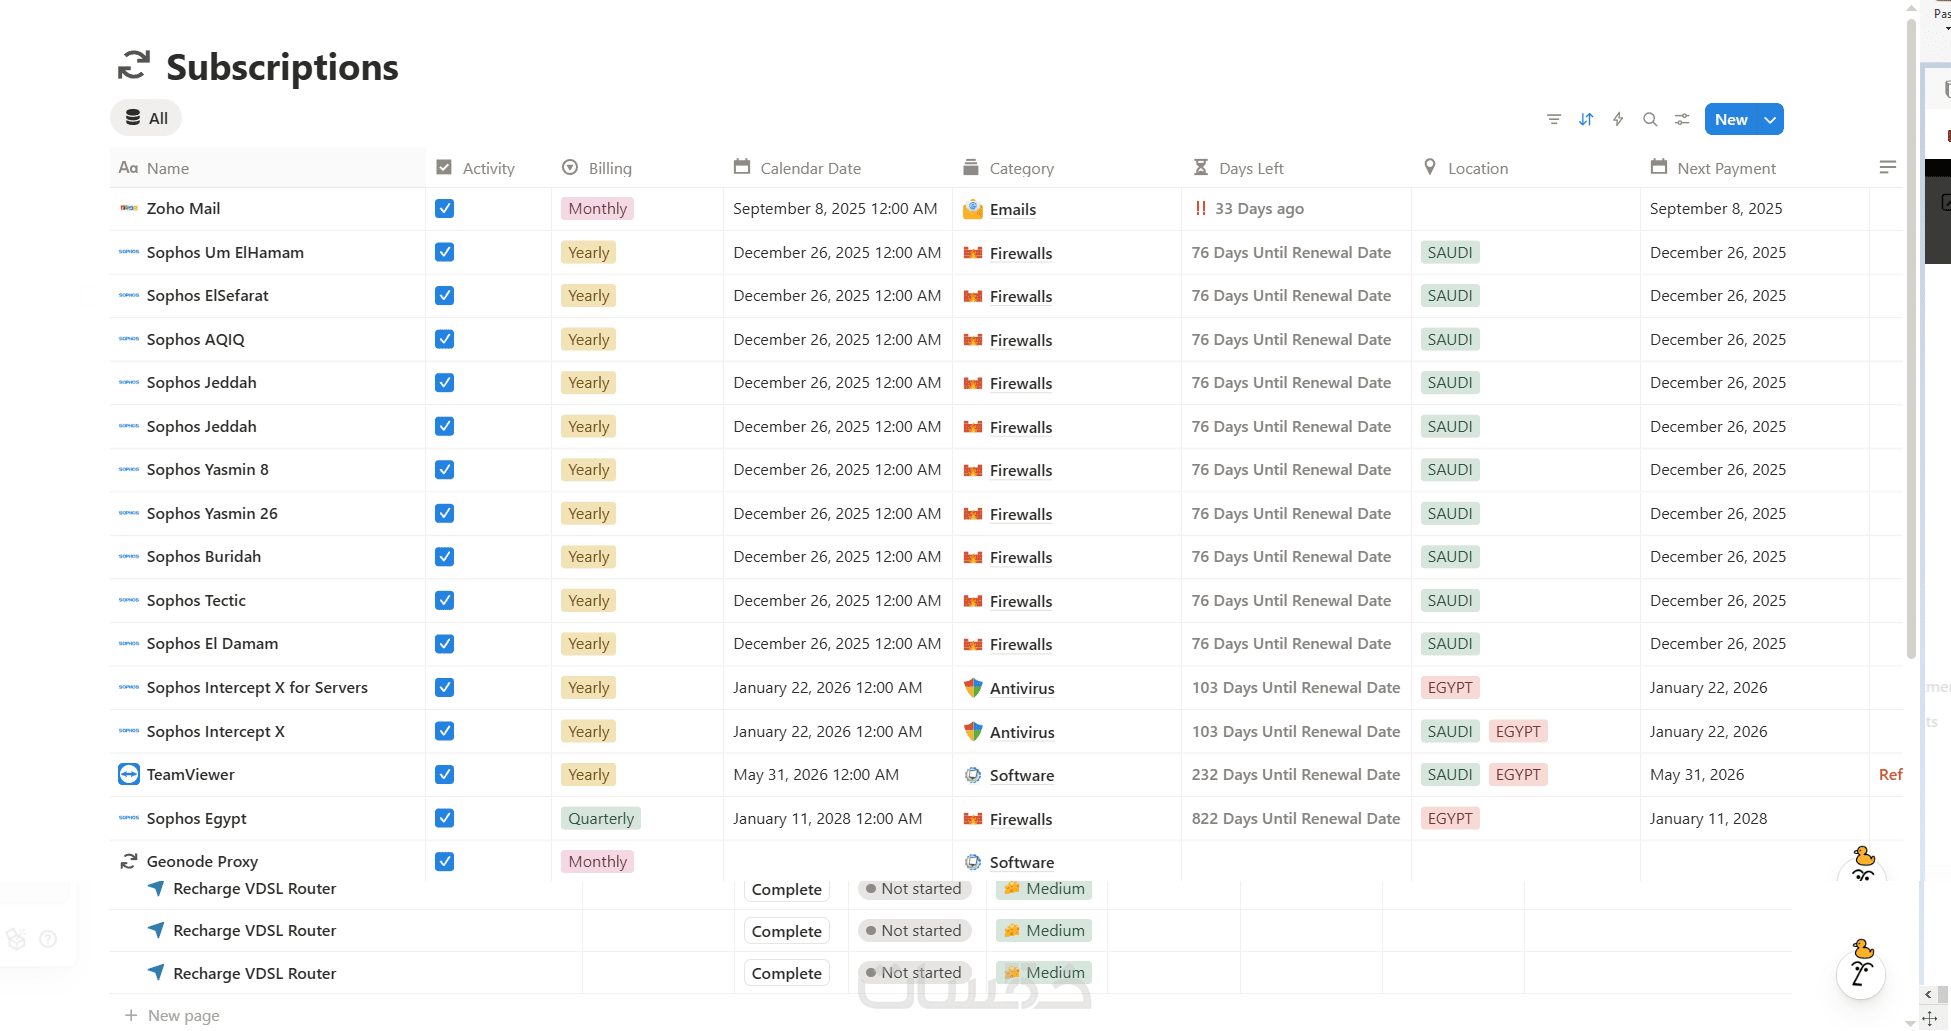Add a New page at the bottom
Viewport: 1951px width, 1031px height.
(x=172, y=1015)
